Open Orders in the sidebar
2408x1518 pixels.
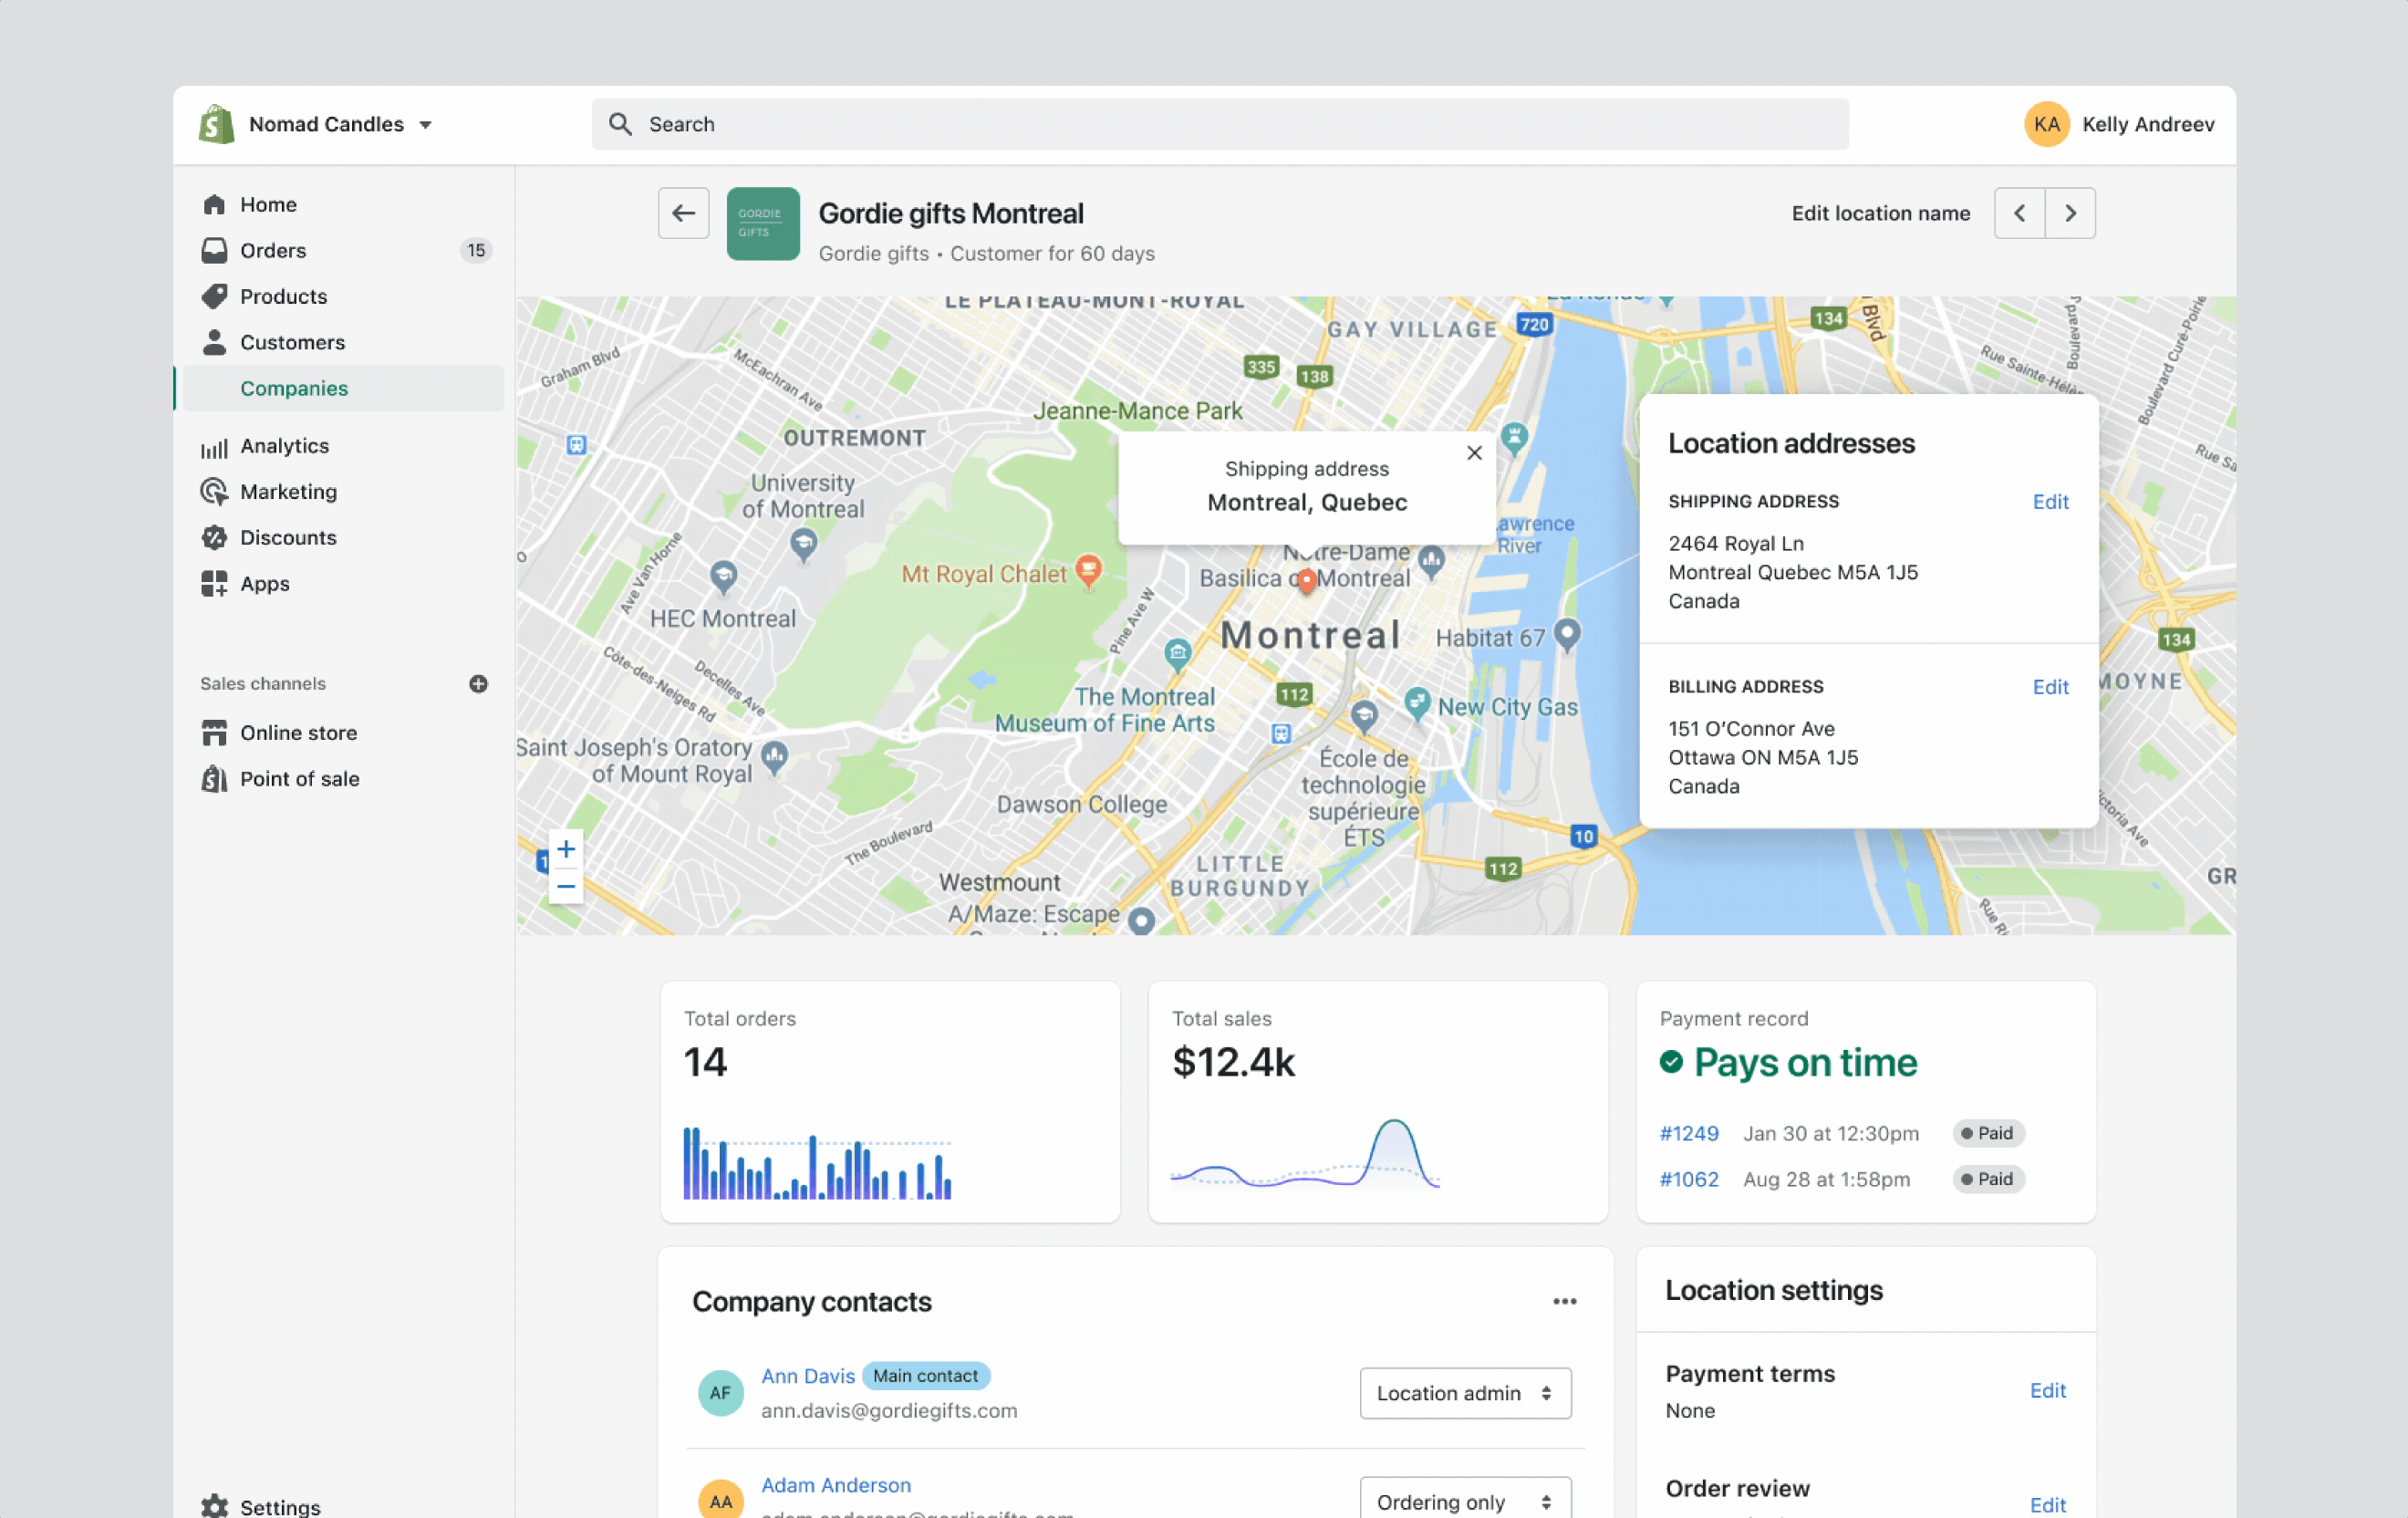click(273, 250)
